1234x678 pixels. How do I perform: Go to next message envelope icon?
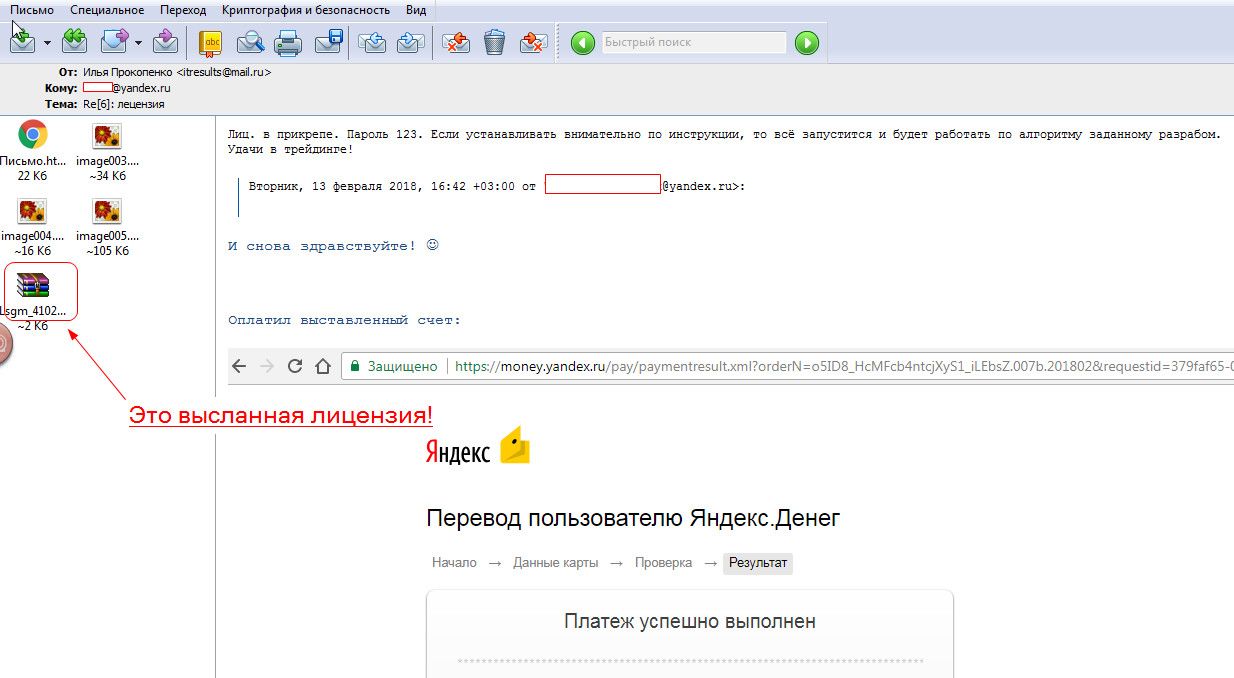tap(410, 42)
